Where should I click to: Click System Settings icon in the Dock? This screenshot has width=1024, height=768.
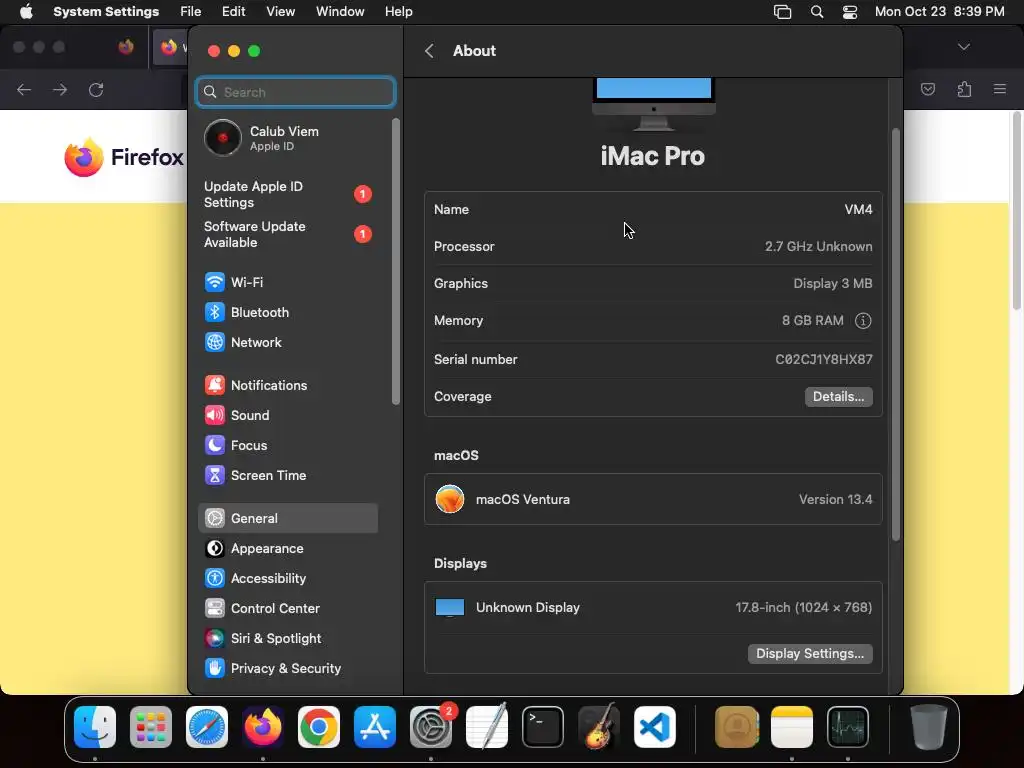pos(431,727)
